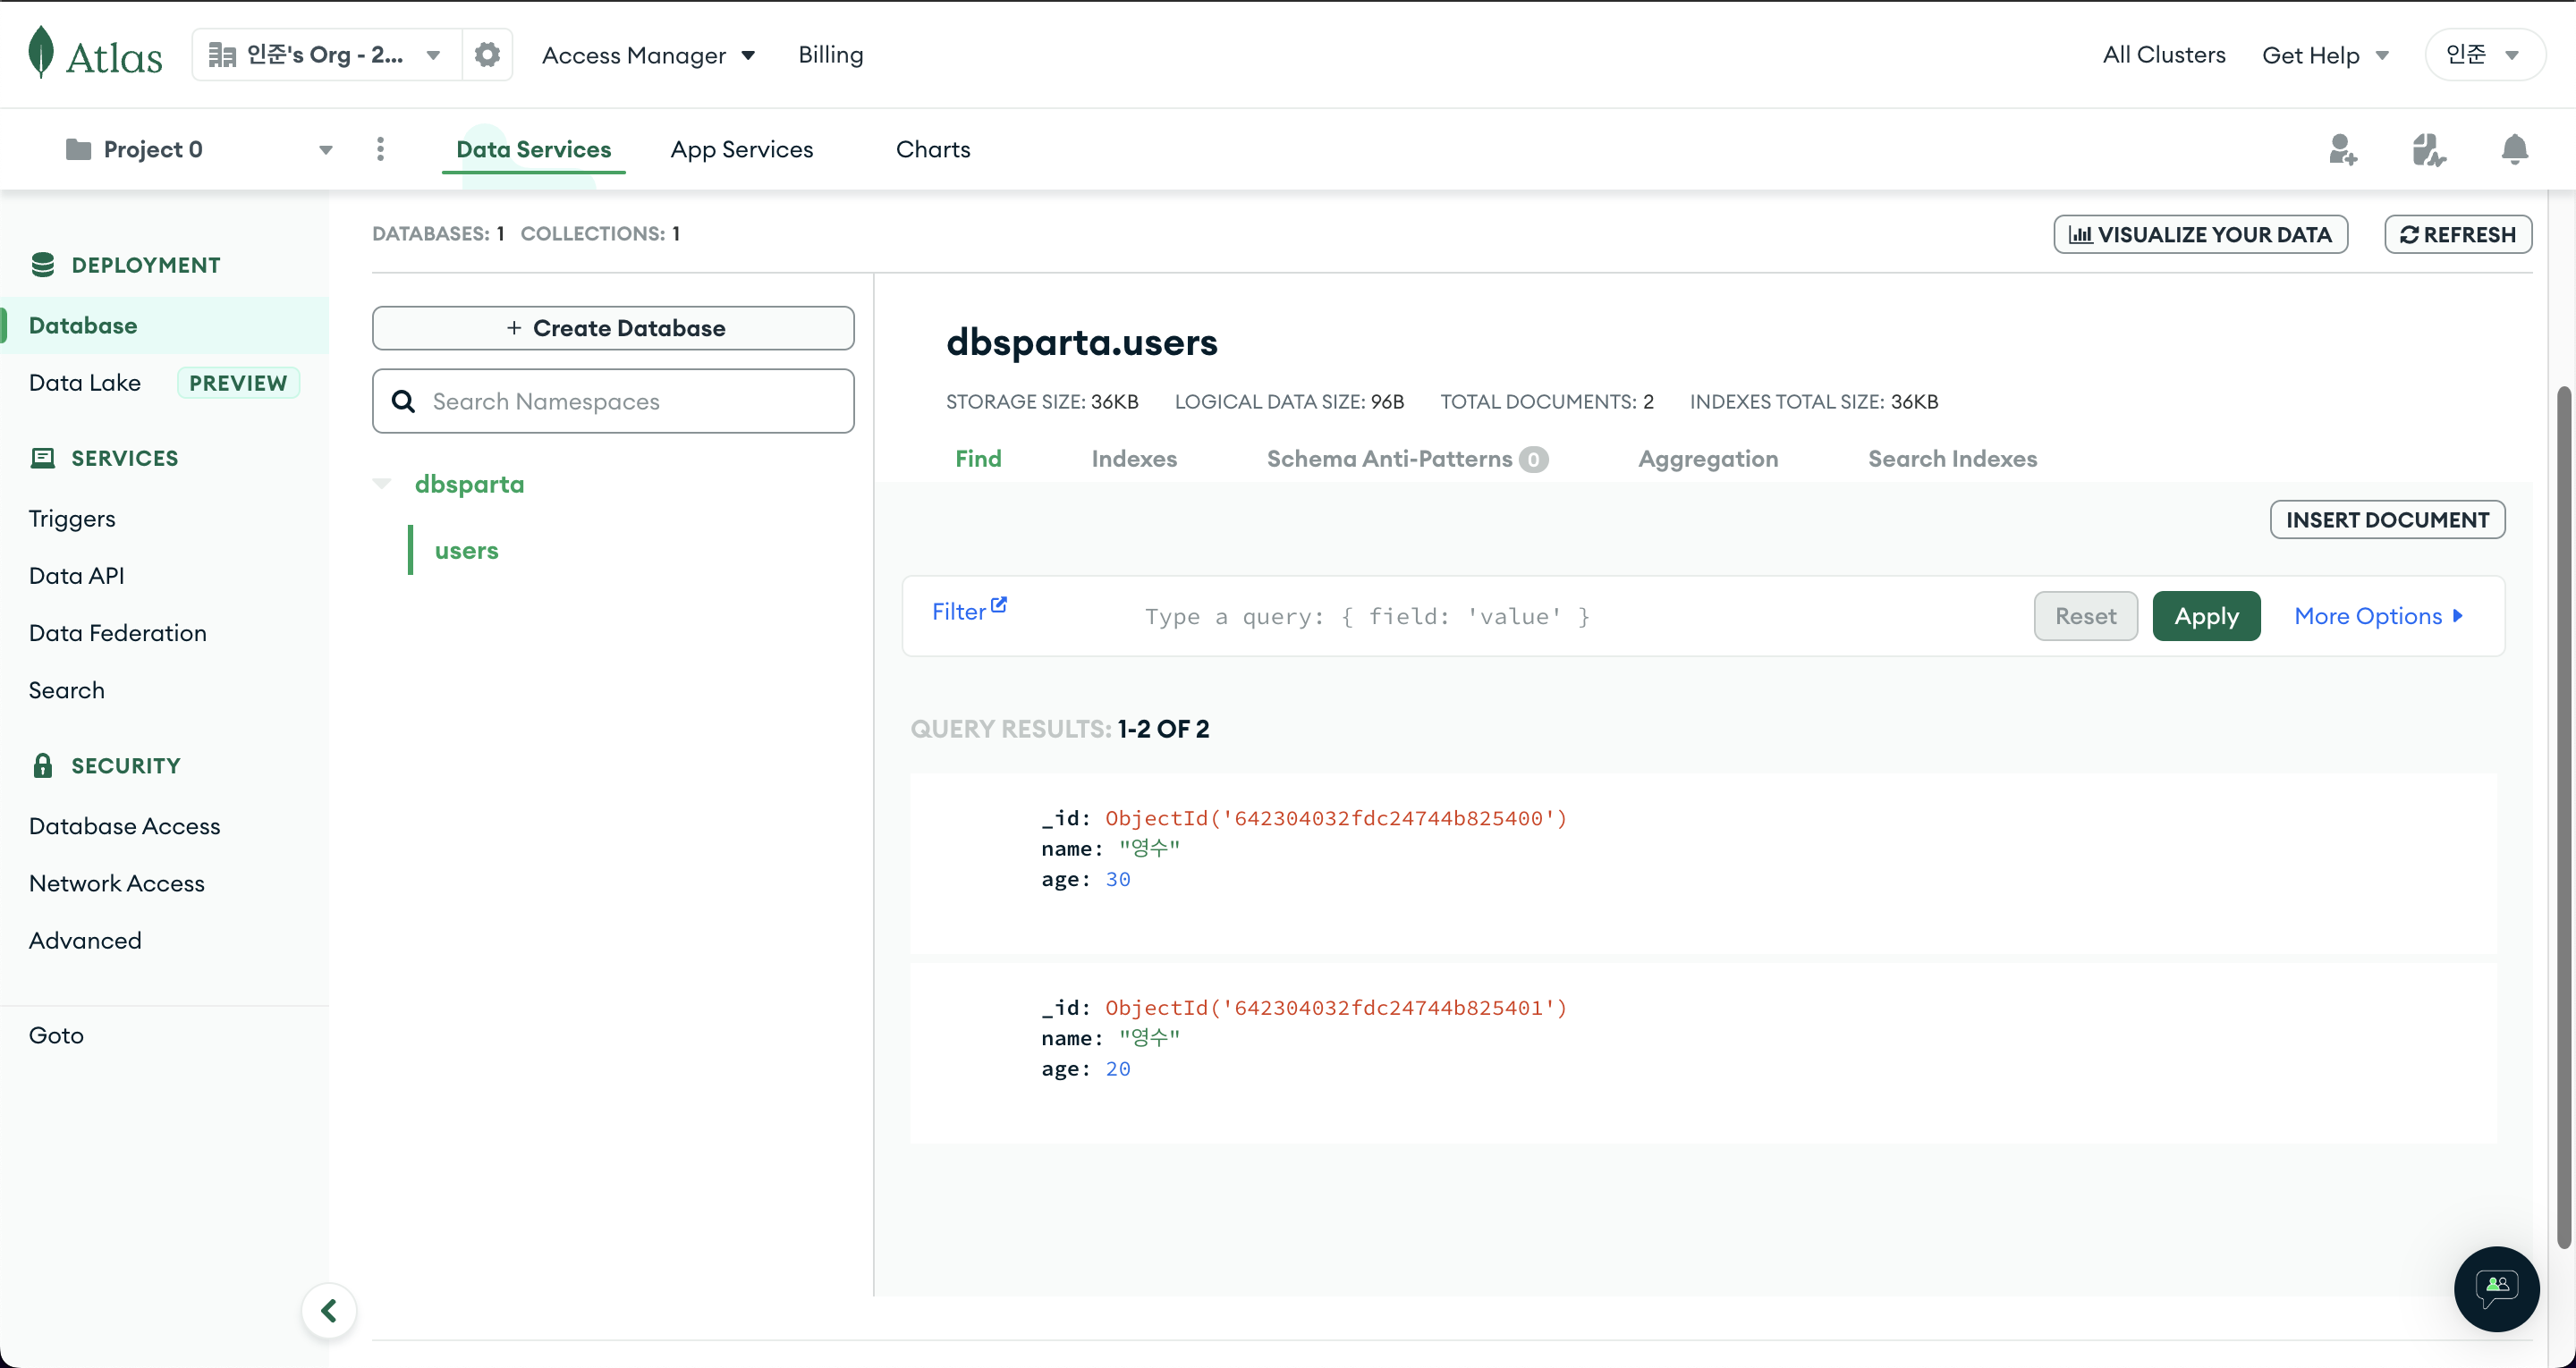Click into the query filter input

pos(1580,616)
